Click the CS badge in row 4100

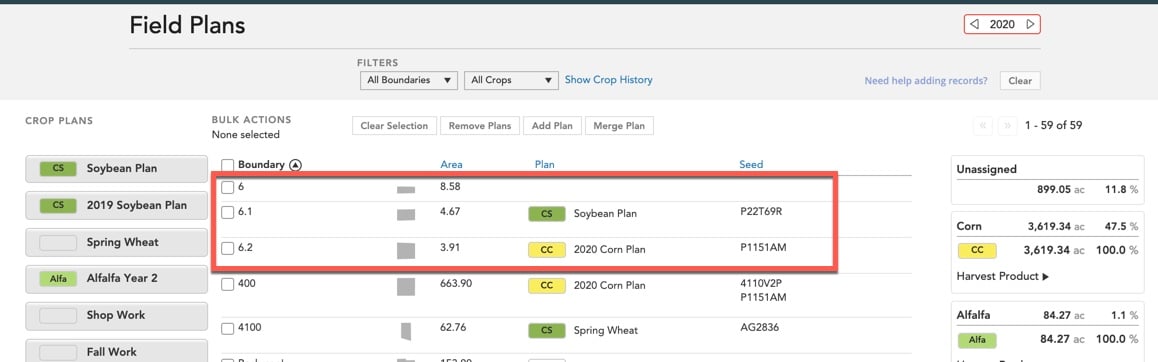[547, 330]
